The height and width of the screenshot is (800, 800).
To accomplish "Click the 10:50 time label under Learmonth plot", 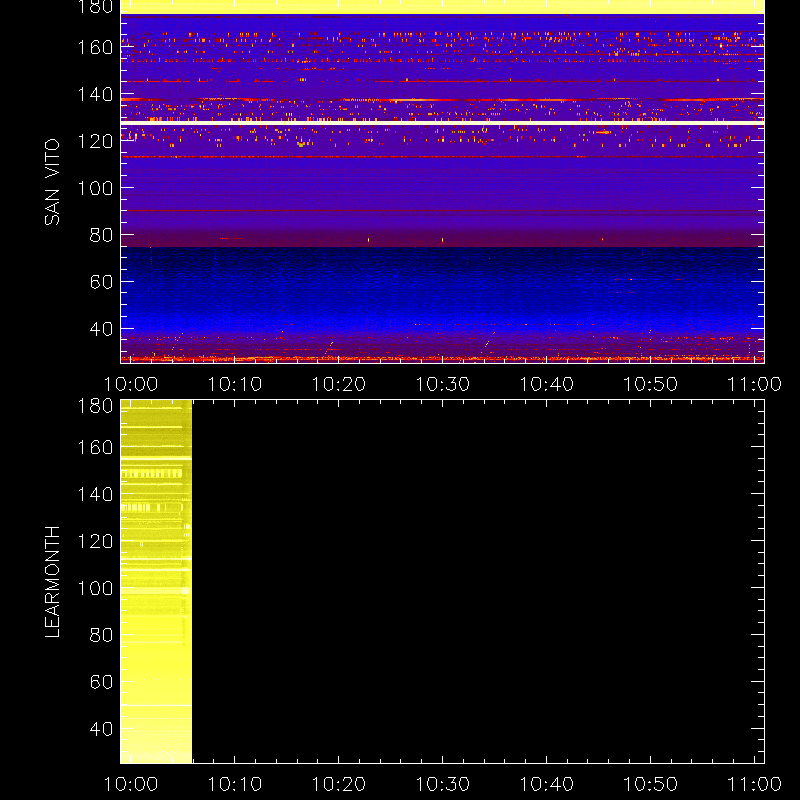I will pyautogui.click(x=651, y=784).
